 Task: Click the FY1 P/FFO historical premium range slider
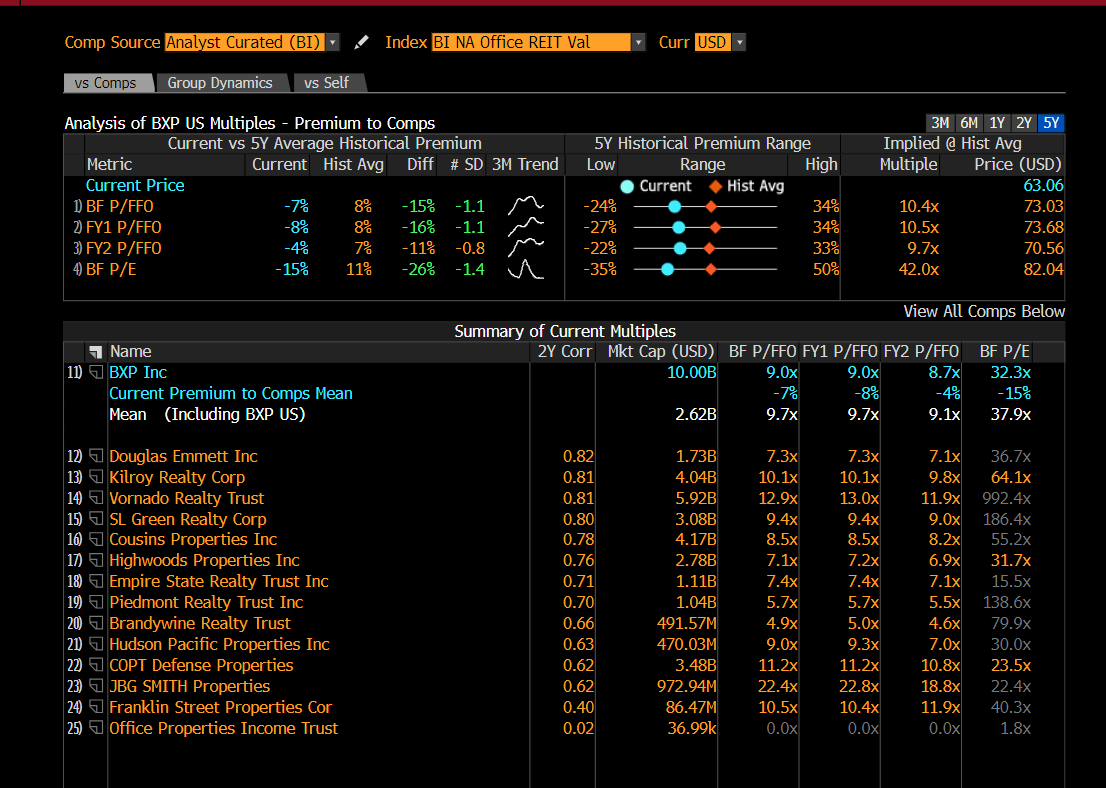tap(705, 227)
